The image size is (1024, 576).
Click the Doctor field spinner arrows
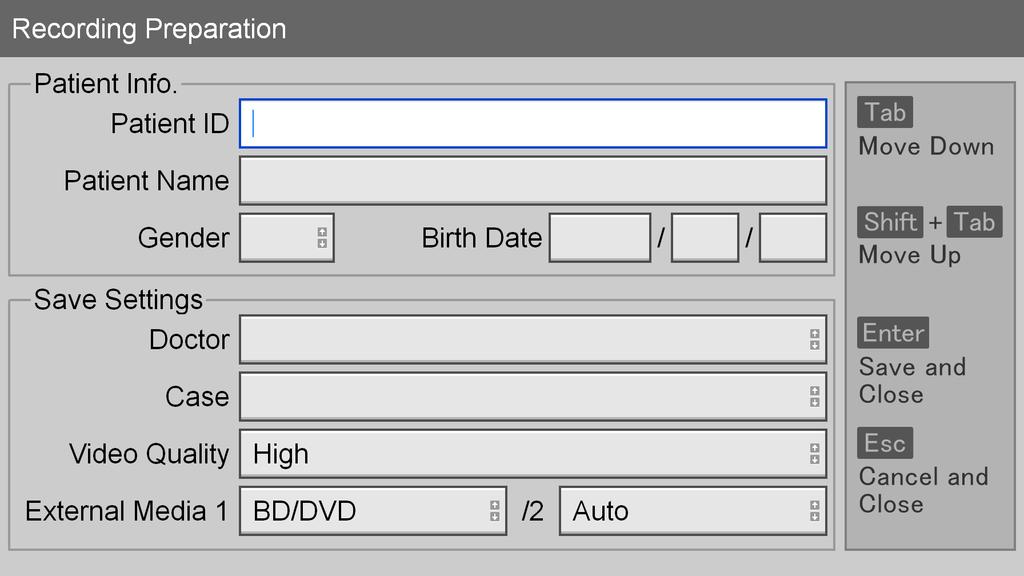tap(814, 340)
